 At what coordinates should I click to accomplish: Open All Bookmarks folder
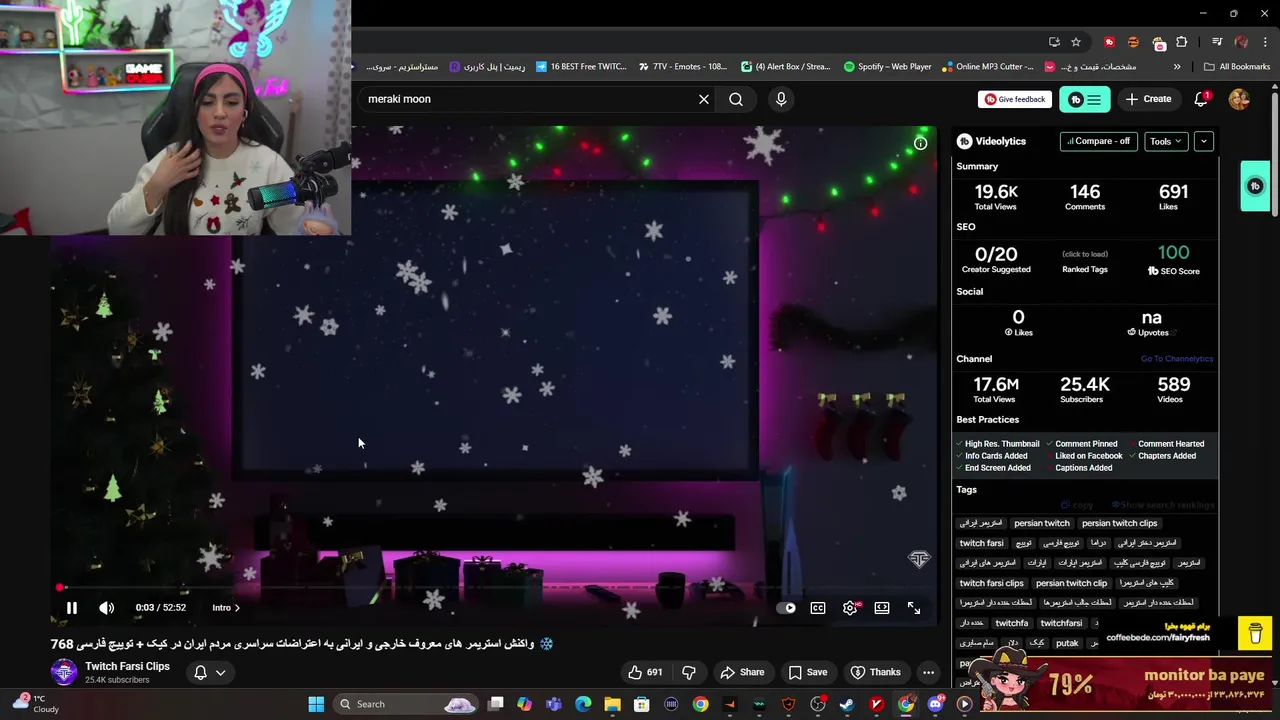tap(1238, 67)
